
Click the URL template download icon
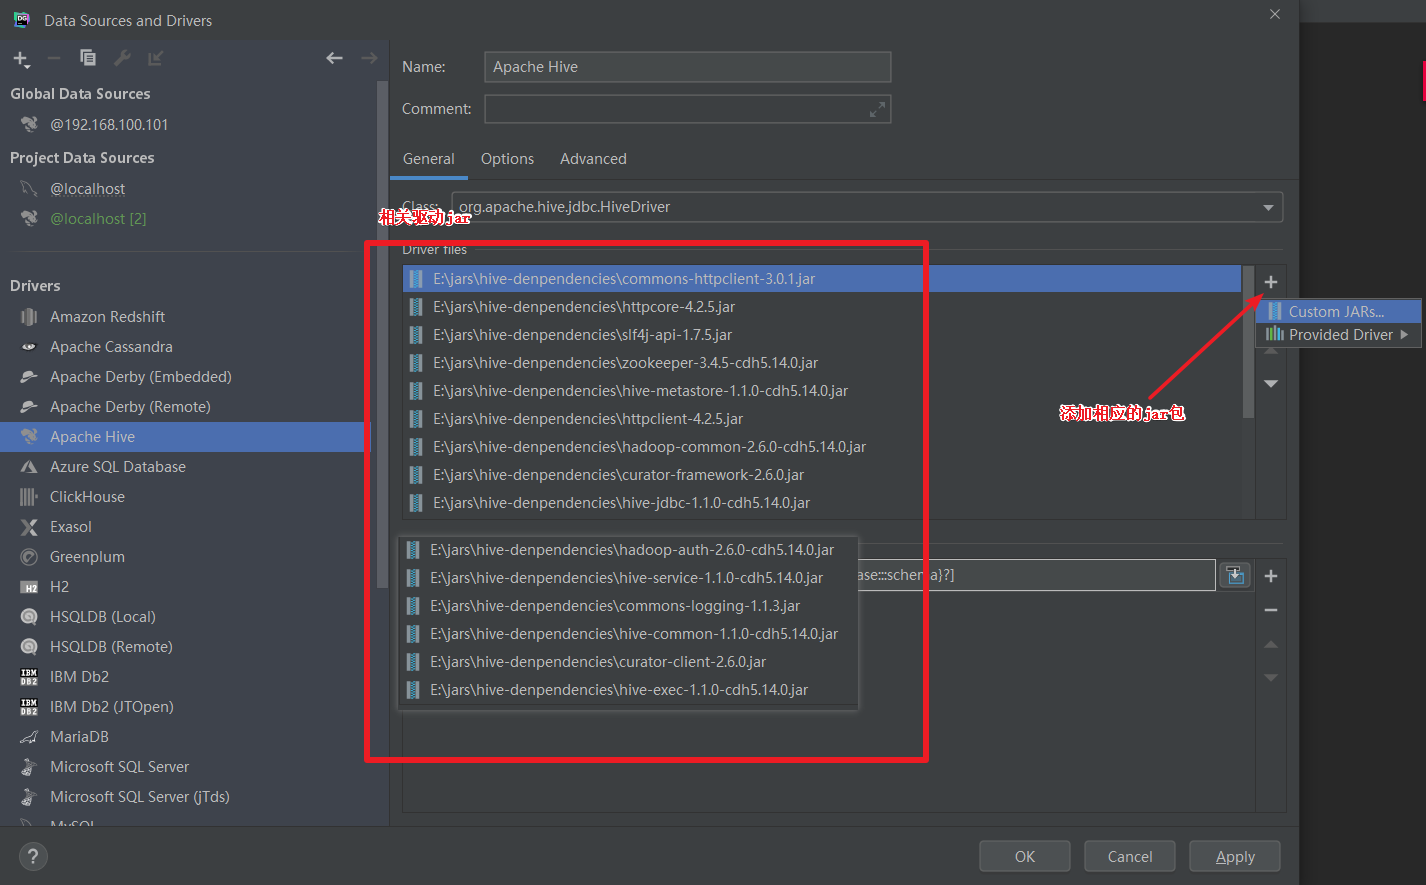pos(1235,575)
